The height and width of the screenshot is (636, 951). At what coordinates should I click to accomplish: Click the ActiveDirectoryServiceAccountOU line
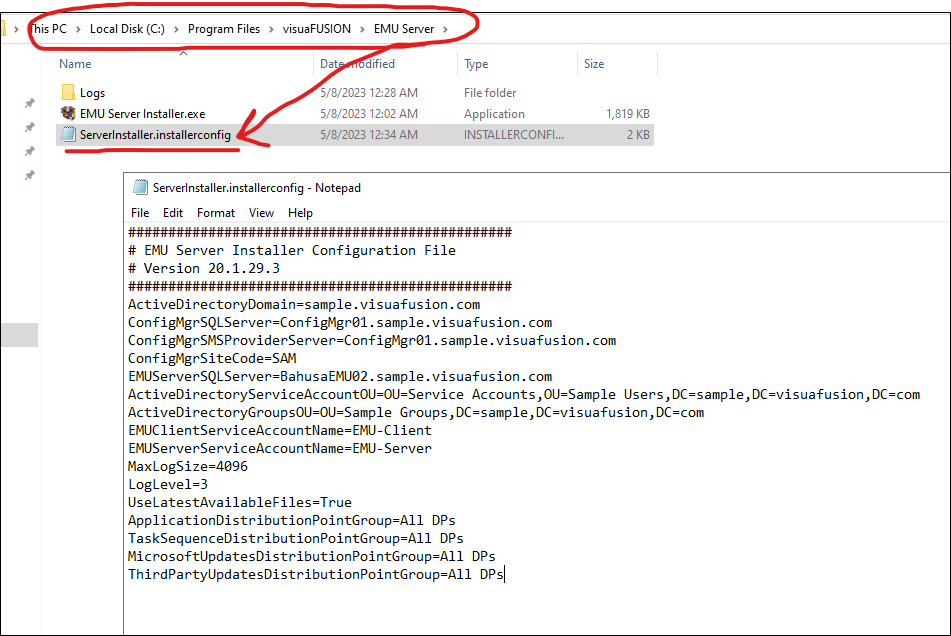(x=524, y=395)
